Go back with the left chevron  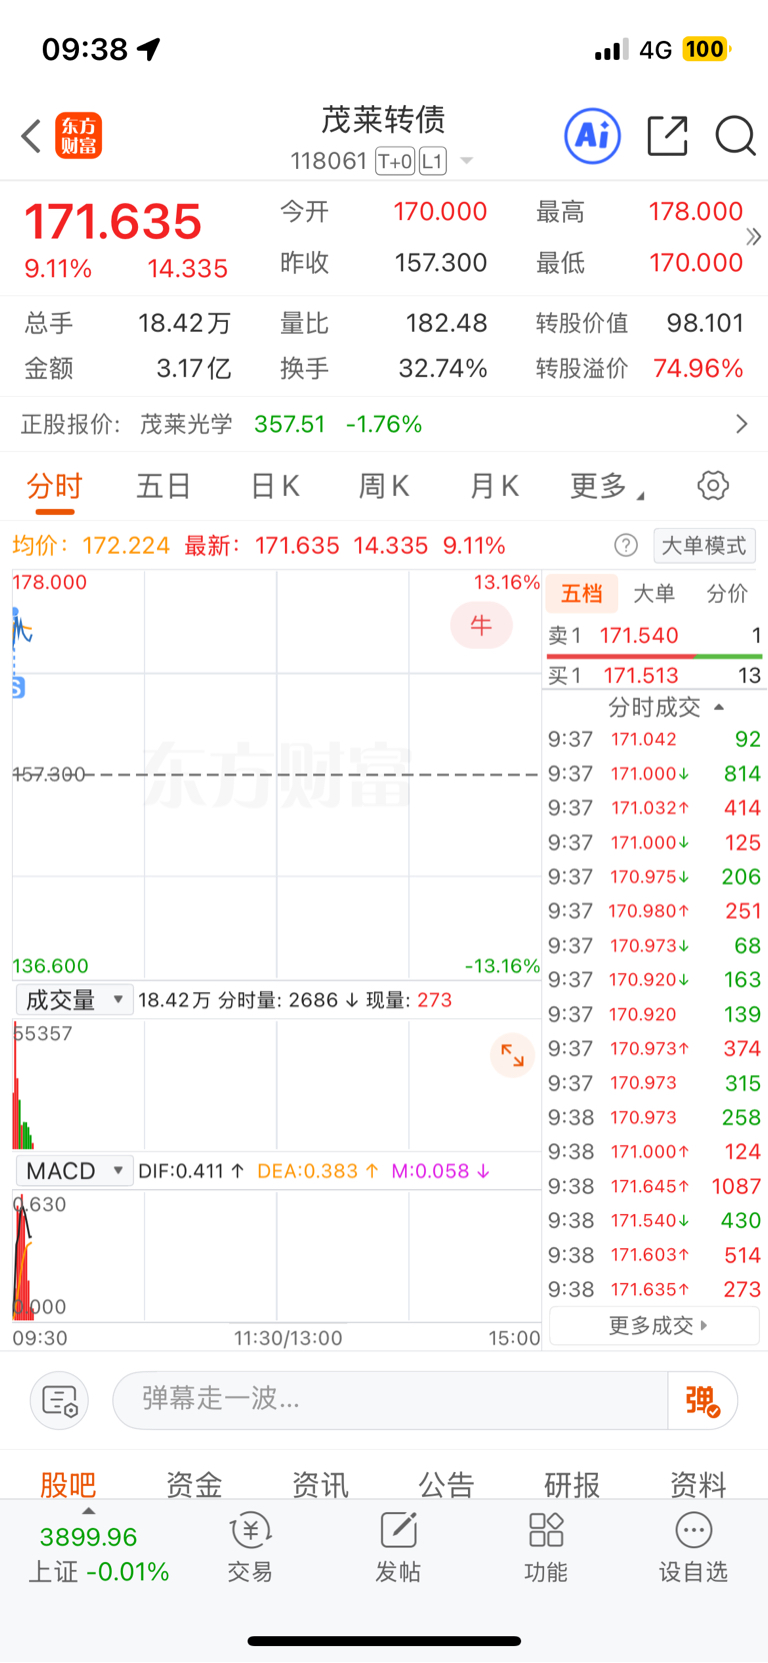[31, 136]
